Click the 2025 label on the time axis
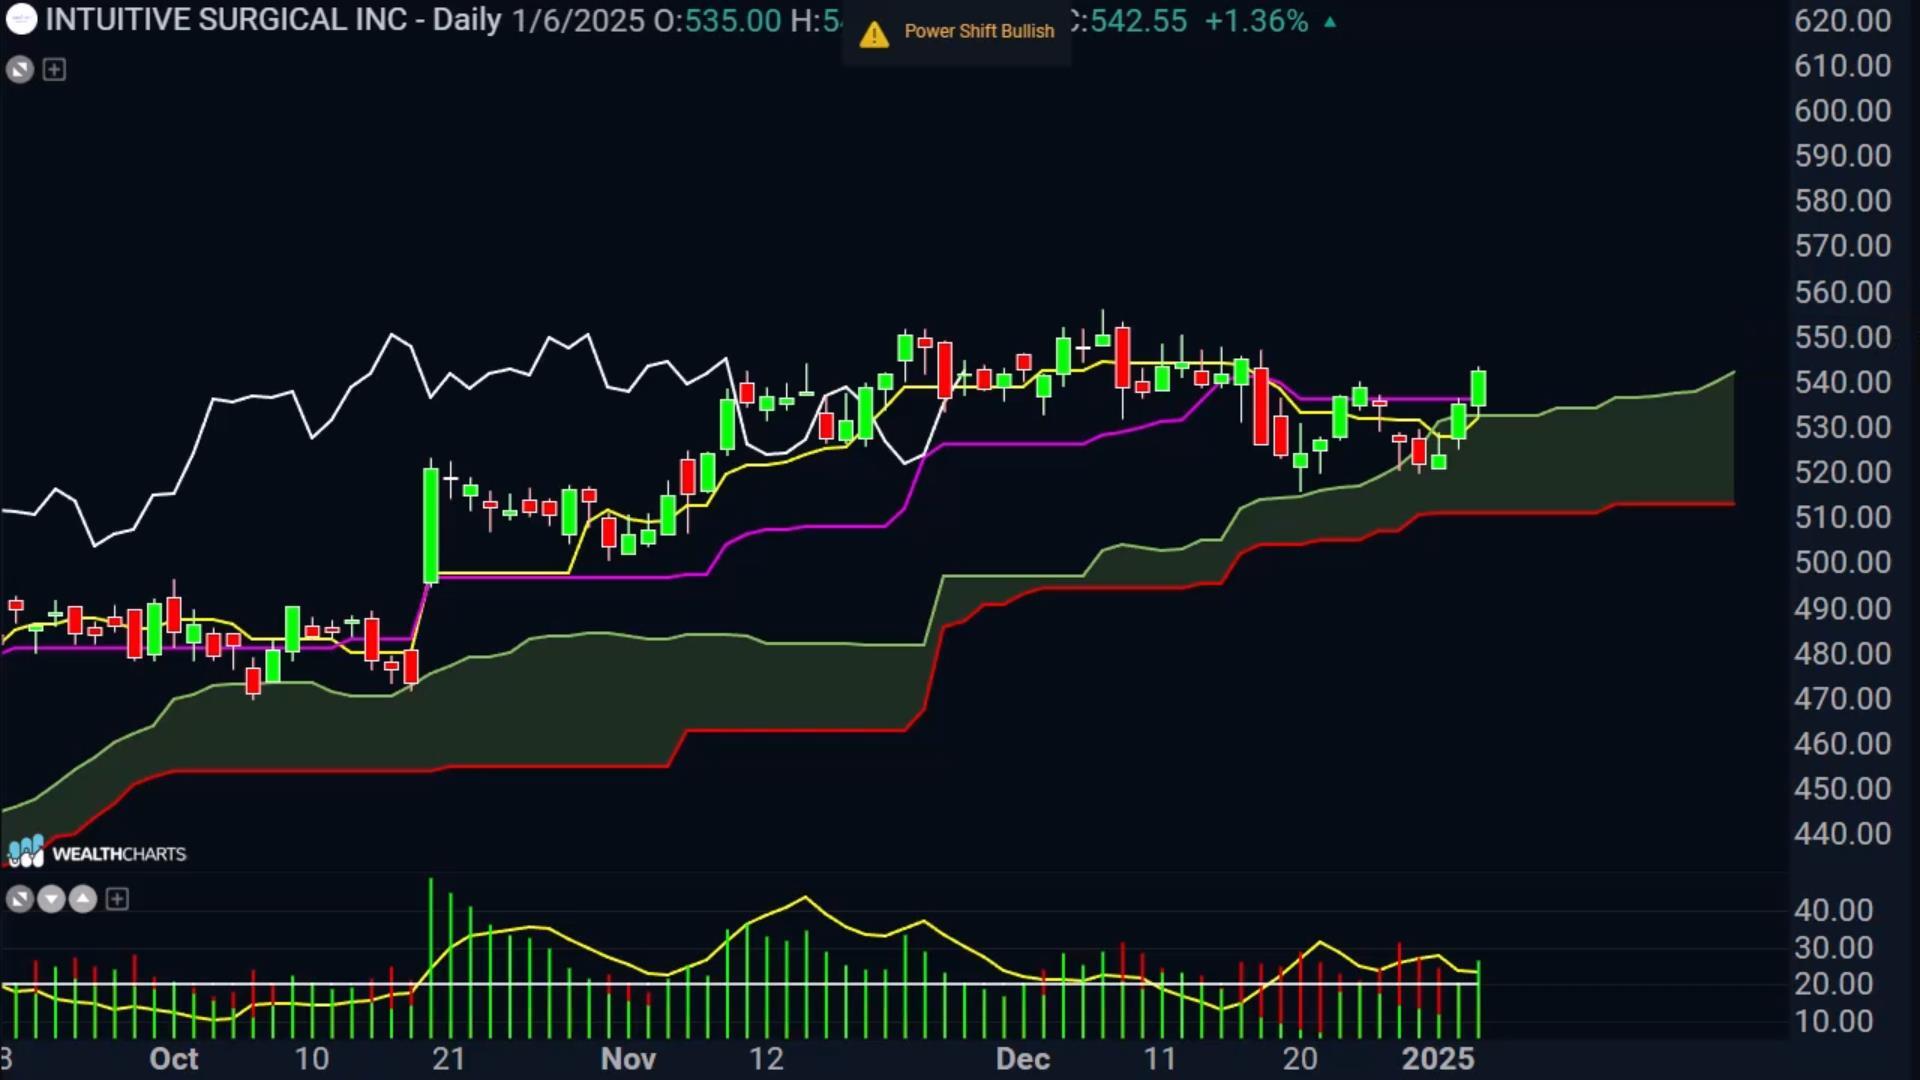The height and width of the screenshot is (1080, 1920). coord(1437,1058)
